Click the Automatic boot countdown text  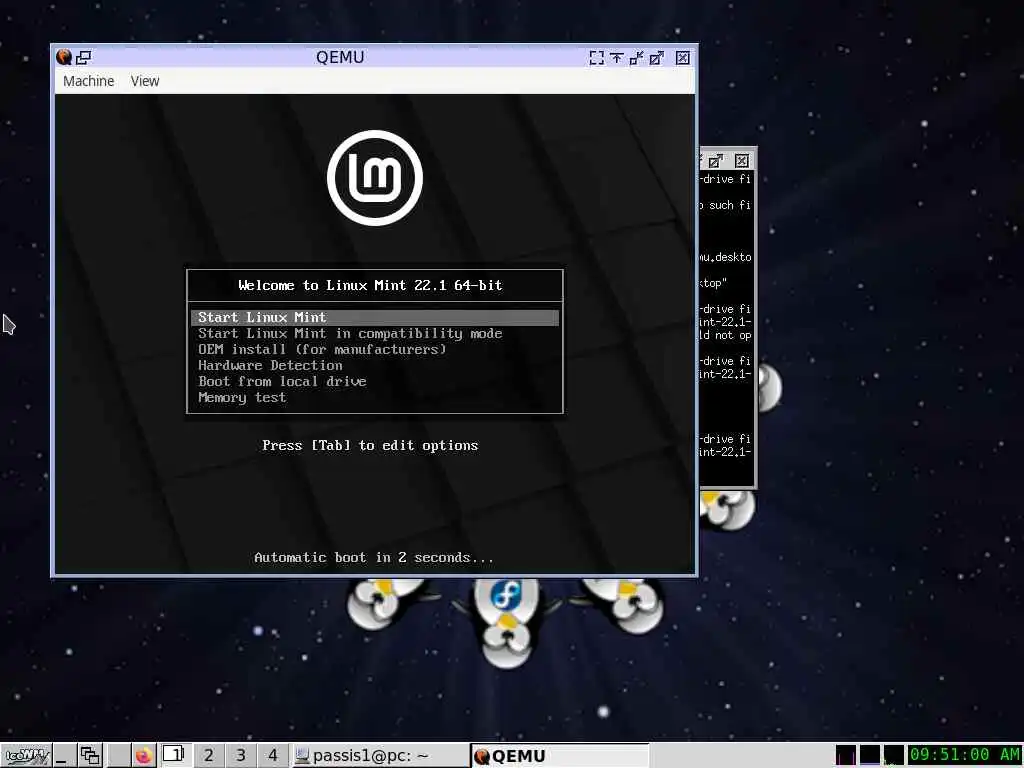[x=374, y=558]
